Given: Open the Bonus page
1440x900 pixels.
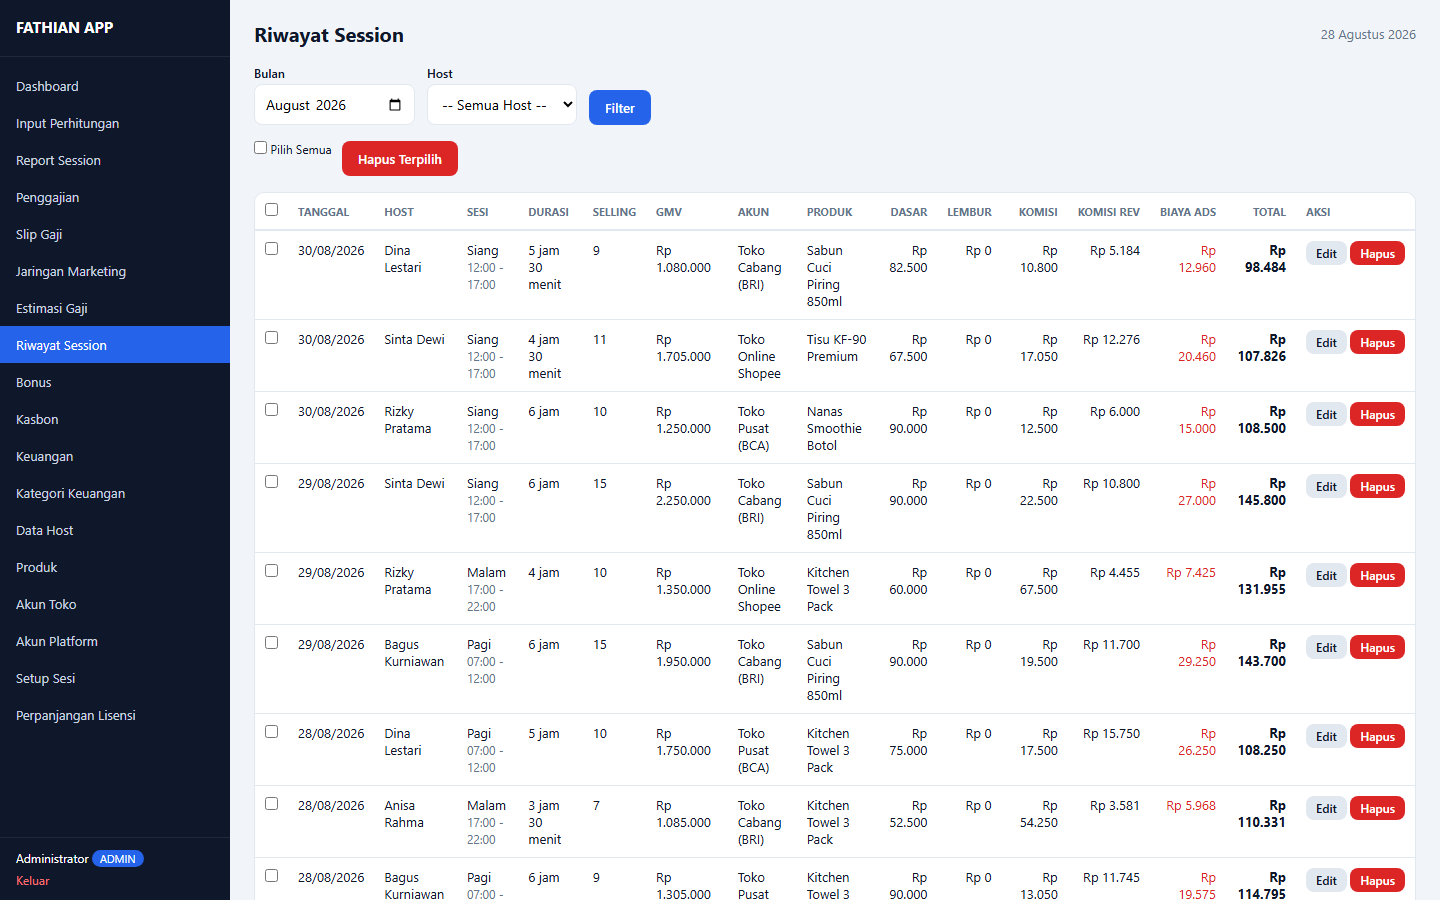Looking at the screenshot, I should pyautogui.click(x=115, y=382).
